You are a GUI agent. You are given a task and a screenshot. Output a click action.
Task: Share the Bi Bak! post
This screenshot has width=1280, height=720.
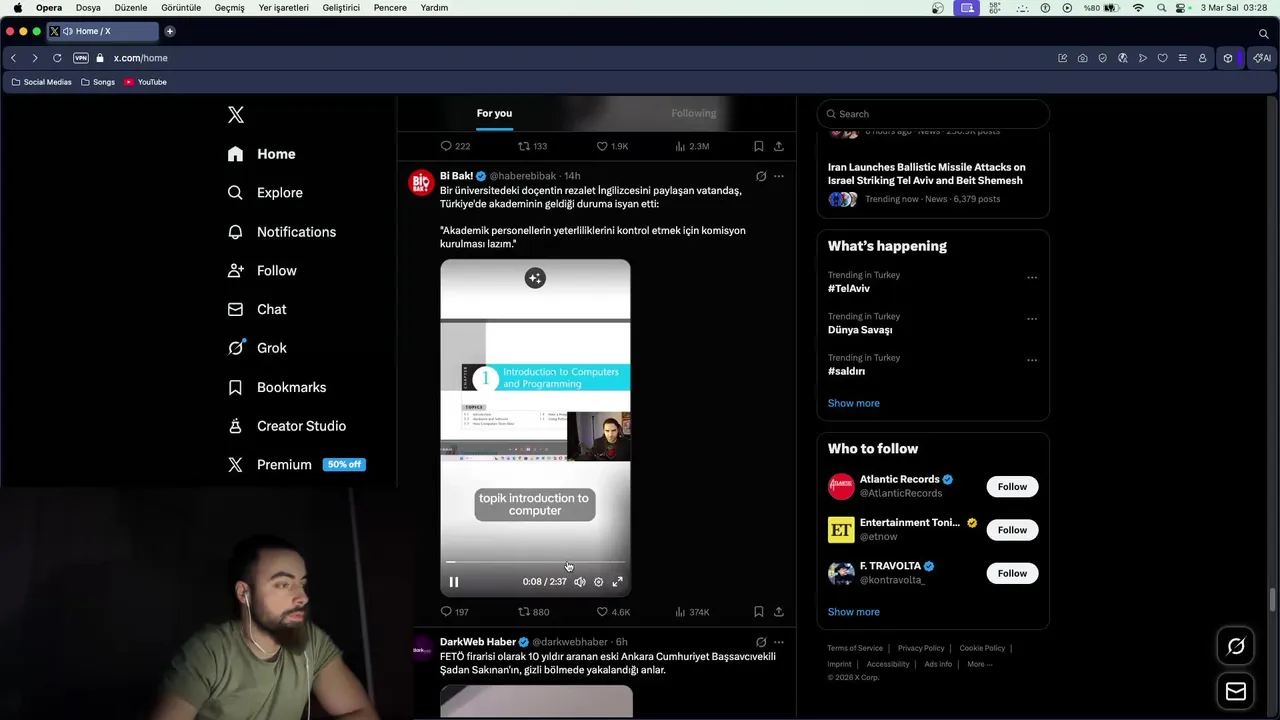[x=779, y=612]
